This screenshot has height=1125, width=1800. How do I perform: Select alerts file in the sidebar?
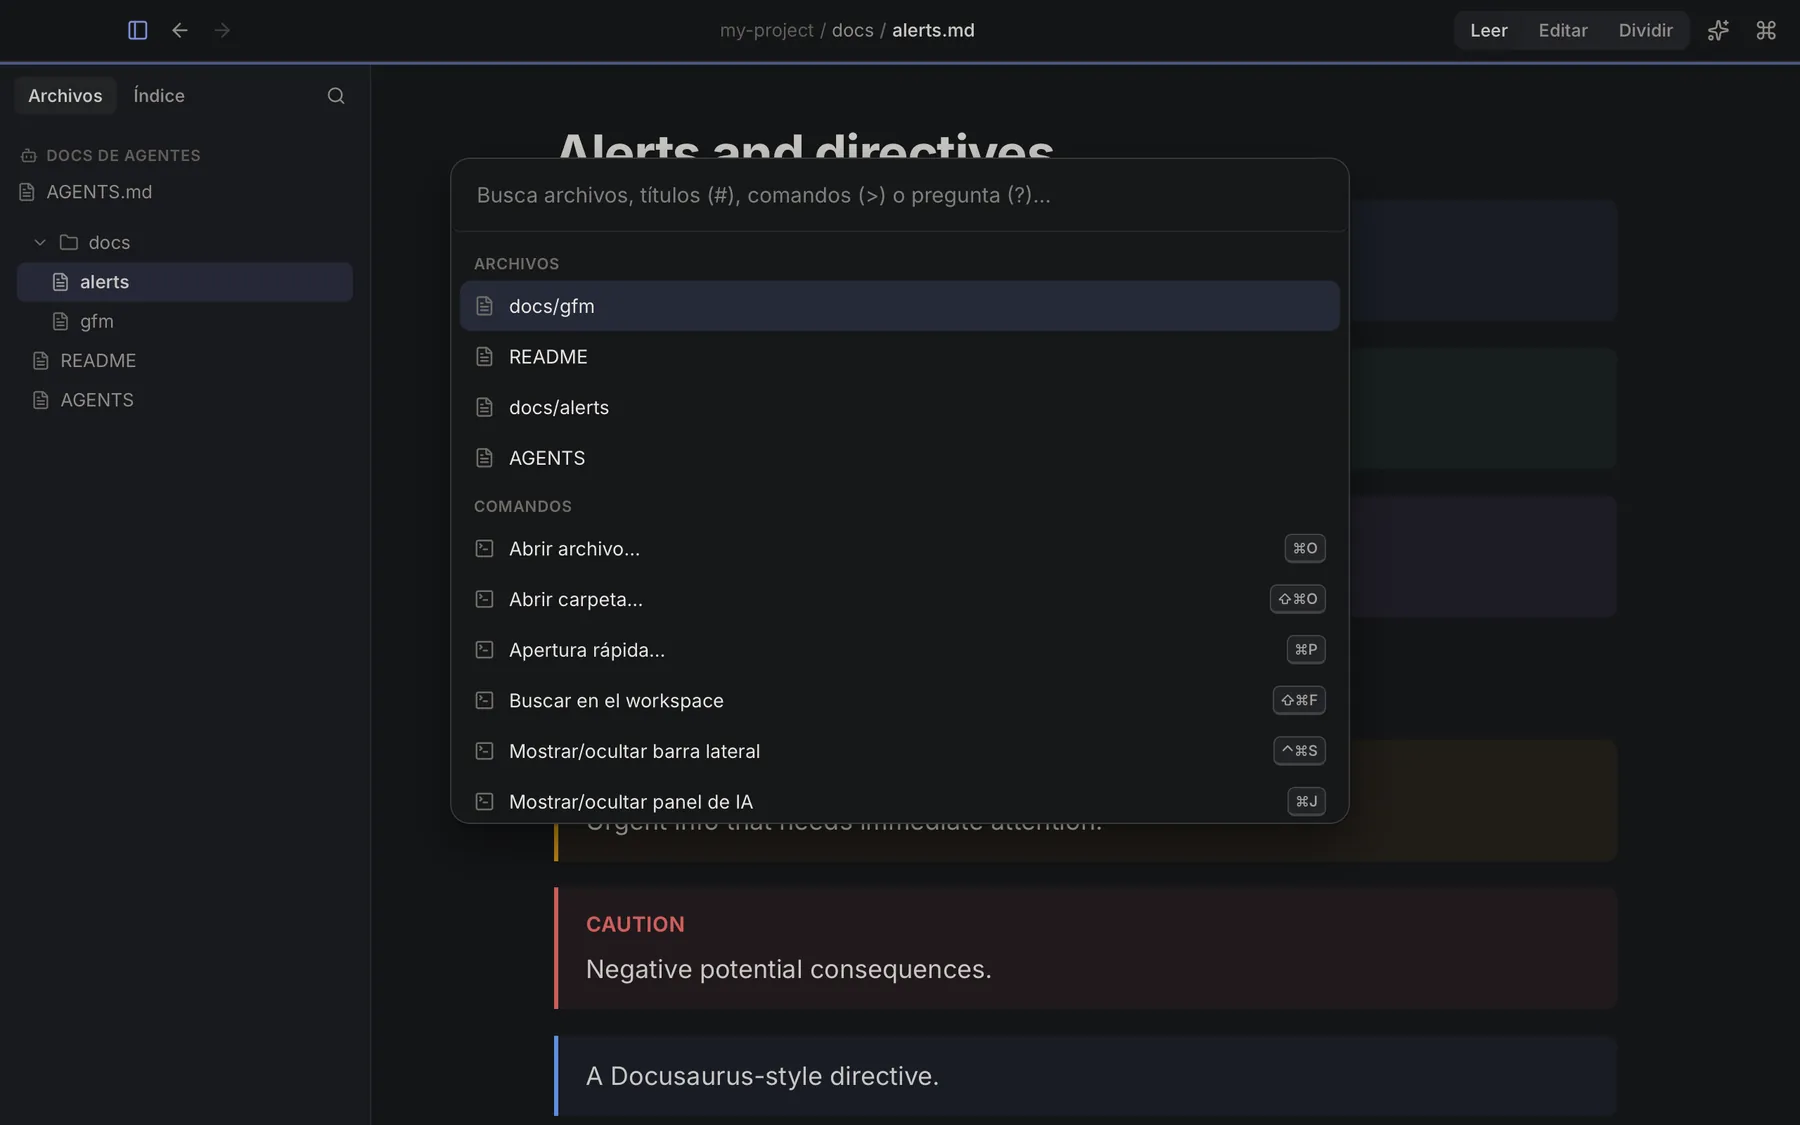185,282
